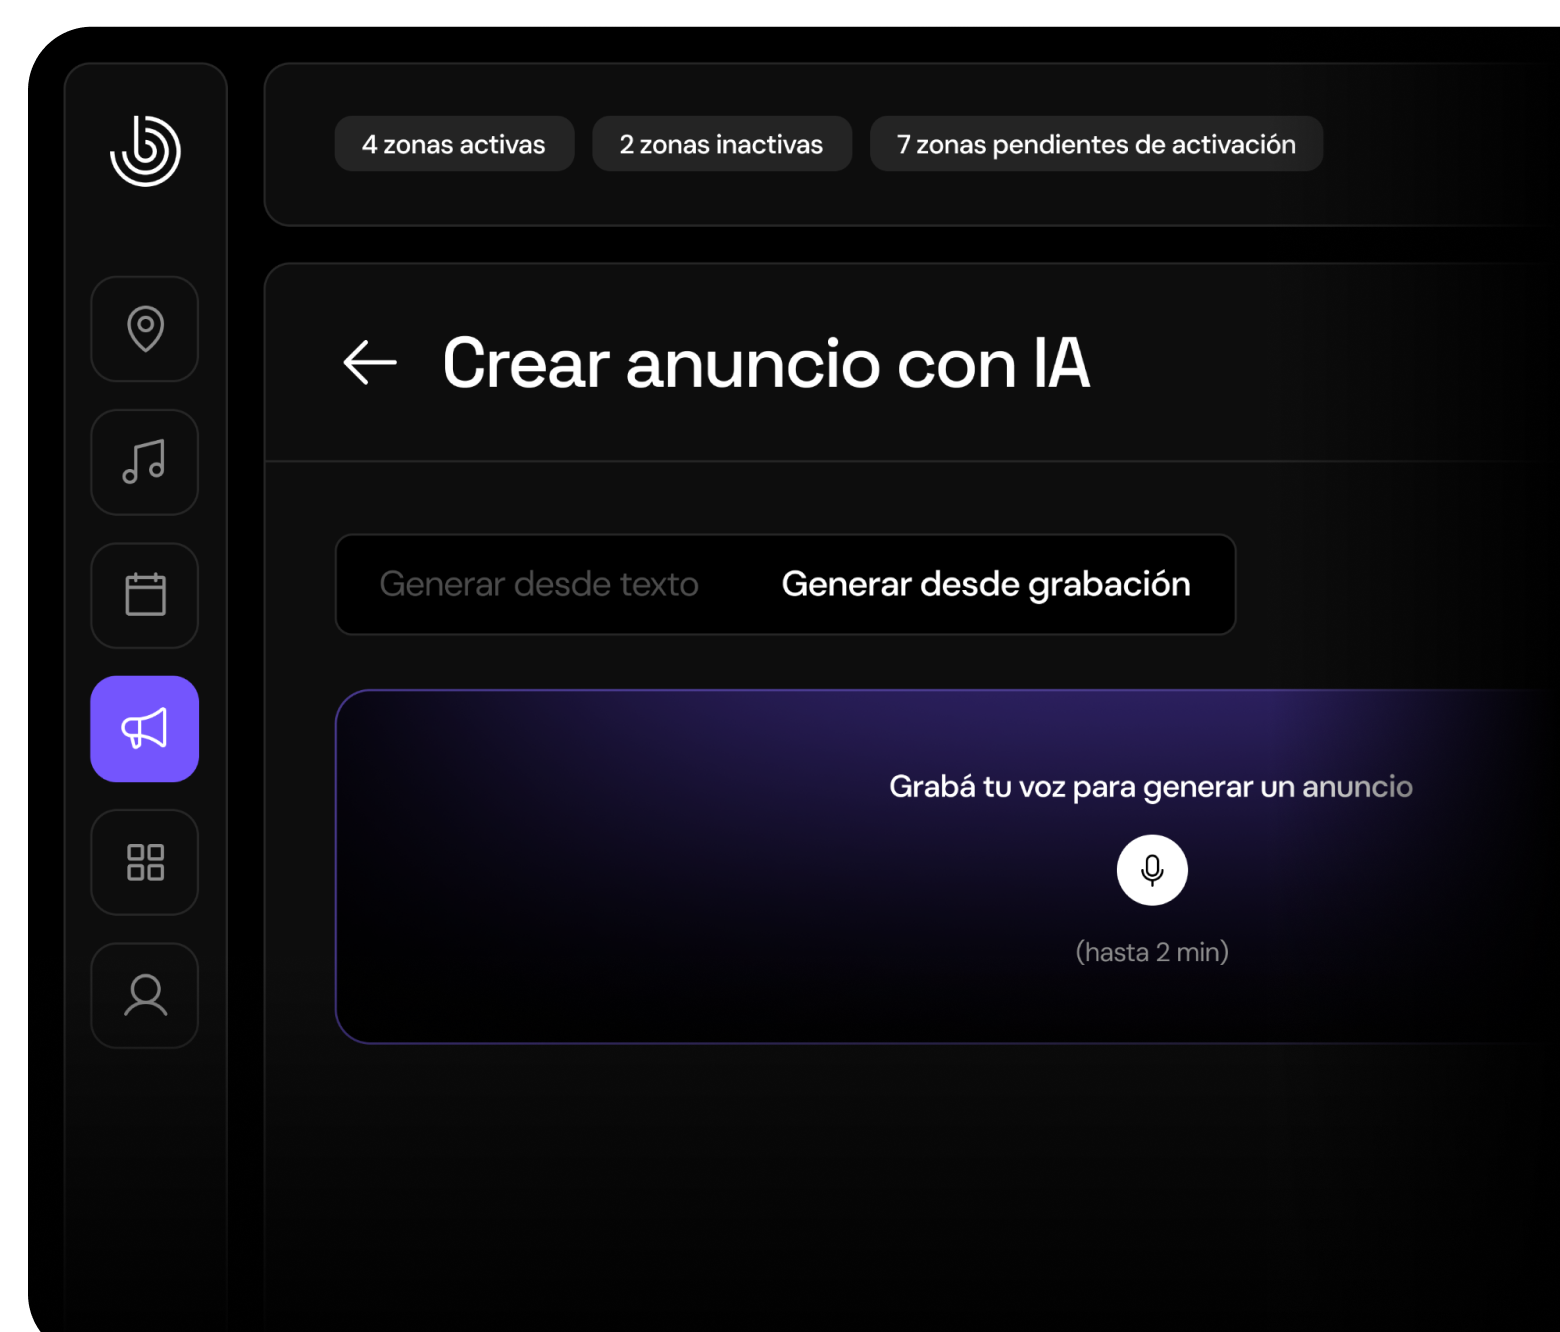Open the user profile section

click(x=145, y=995)
